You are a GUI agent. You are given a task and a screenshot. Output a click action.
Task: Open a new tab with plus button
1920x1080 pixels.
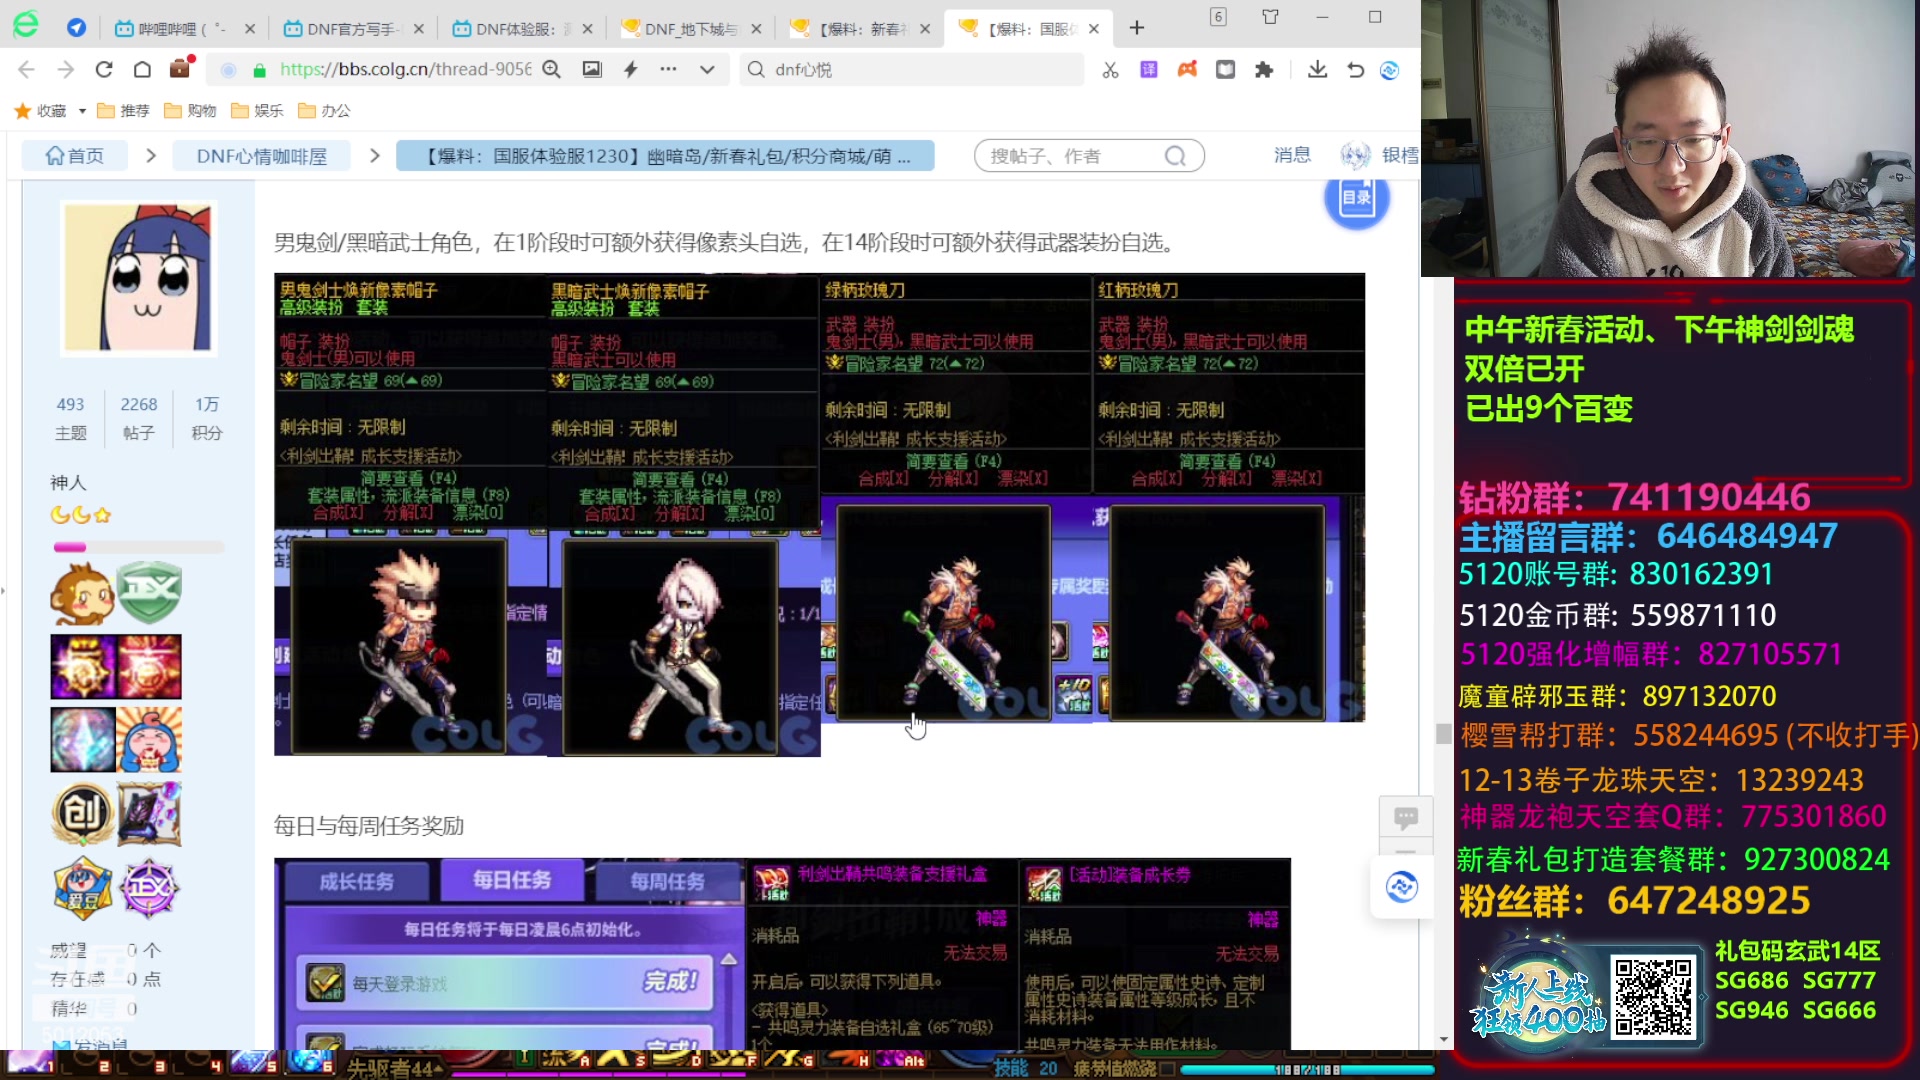pos(1137,28)
